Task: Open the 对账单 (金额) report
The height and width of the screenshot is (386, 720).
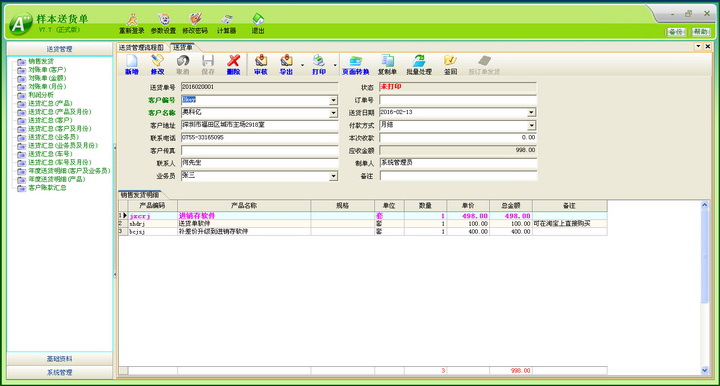Action: click(47, 78)
